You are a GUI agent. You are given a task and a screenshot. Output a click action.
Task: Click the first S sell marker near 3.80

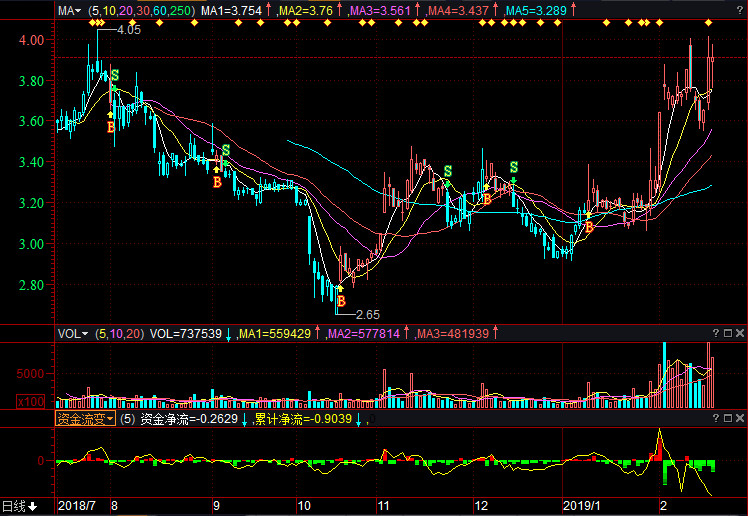pos(114,75)
